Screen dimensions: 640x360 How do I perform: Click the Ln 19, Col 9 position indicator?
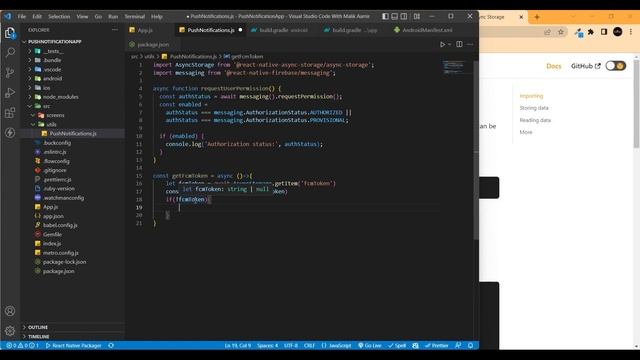pyautogui.click(x=238, y=346)
